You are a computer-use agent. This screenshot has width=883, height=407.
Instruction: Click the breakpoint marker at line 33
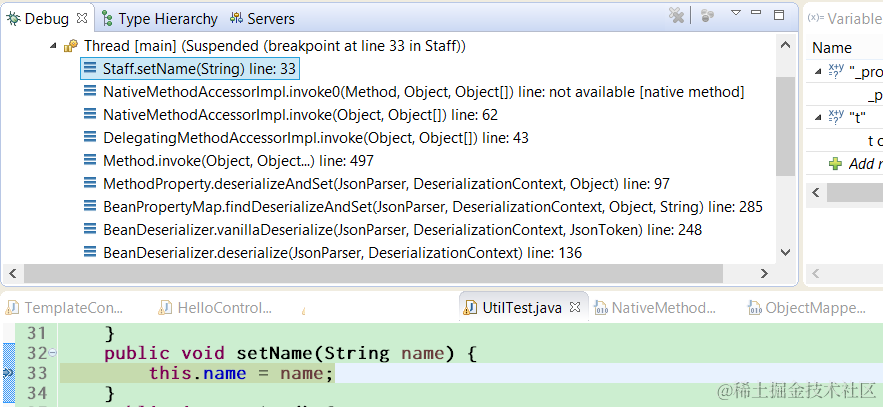tap(8, 373)
